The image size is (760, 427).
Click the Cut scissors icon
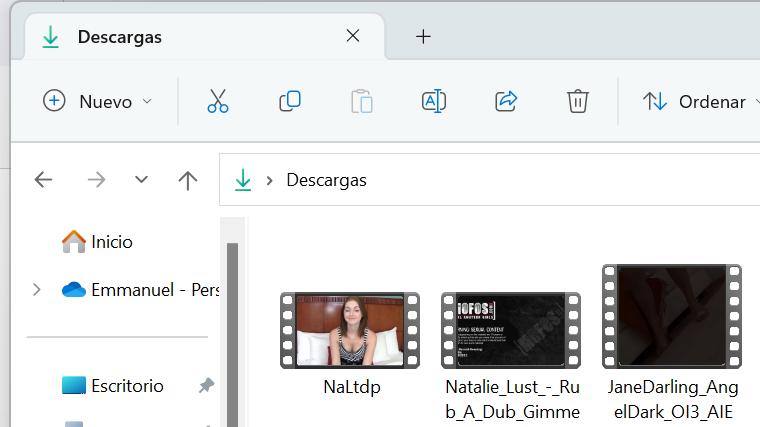[x=218, y=101]
